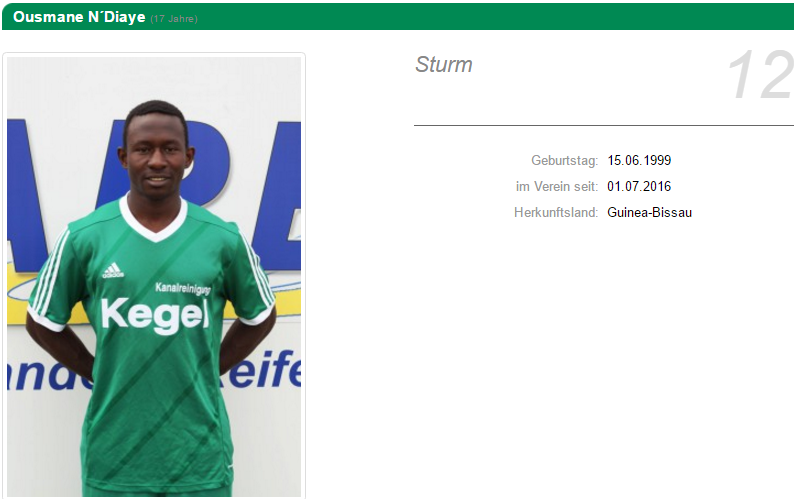
Task: Select the date 01.07.2016
Action: click(639, 186)
